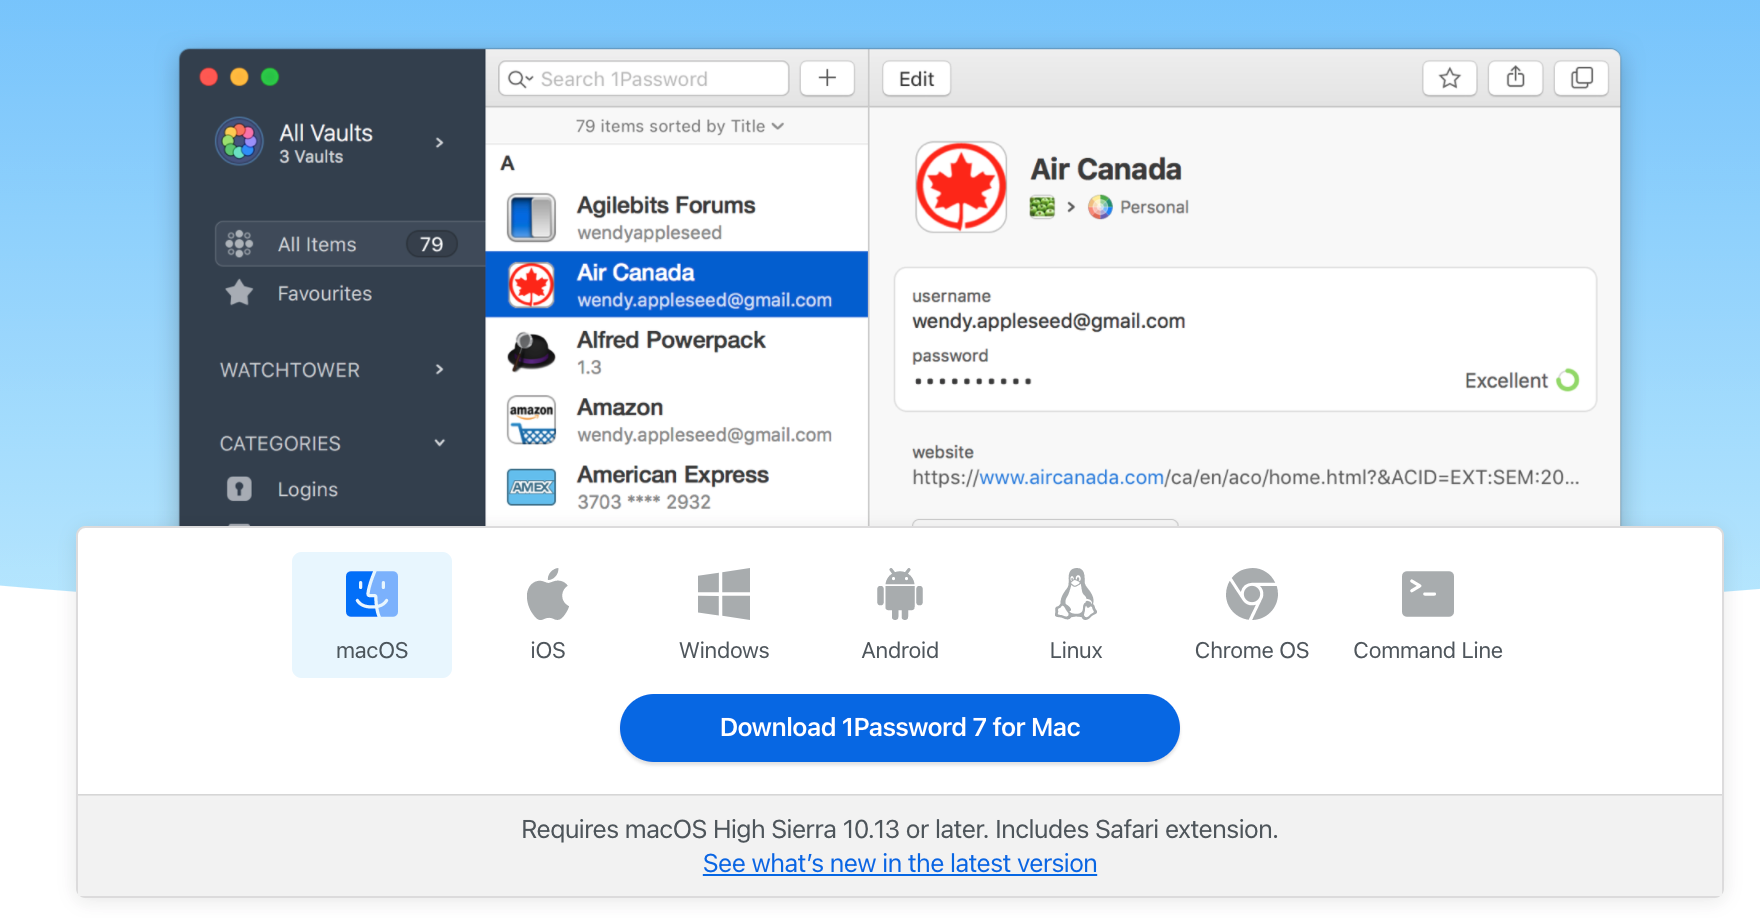Select the American Express entry title

tap(673, 474)
